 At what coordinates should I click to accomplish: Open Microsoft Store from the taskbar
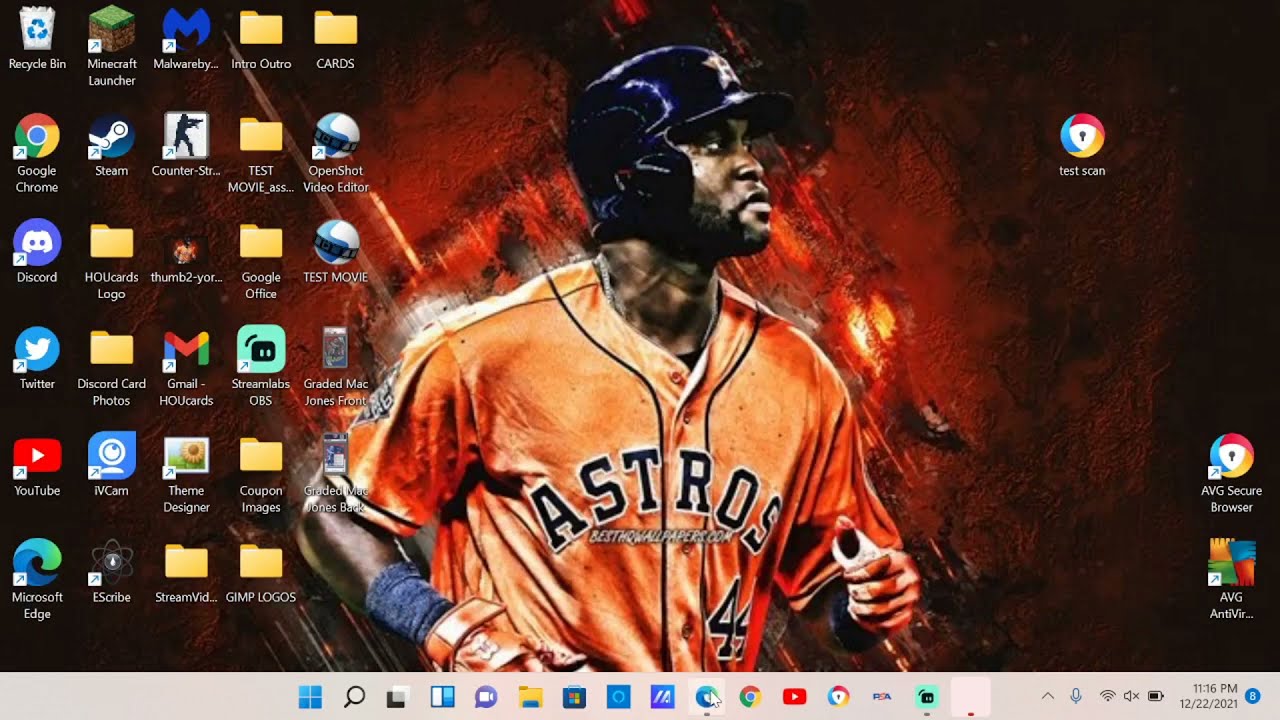pos(574,697)
